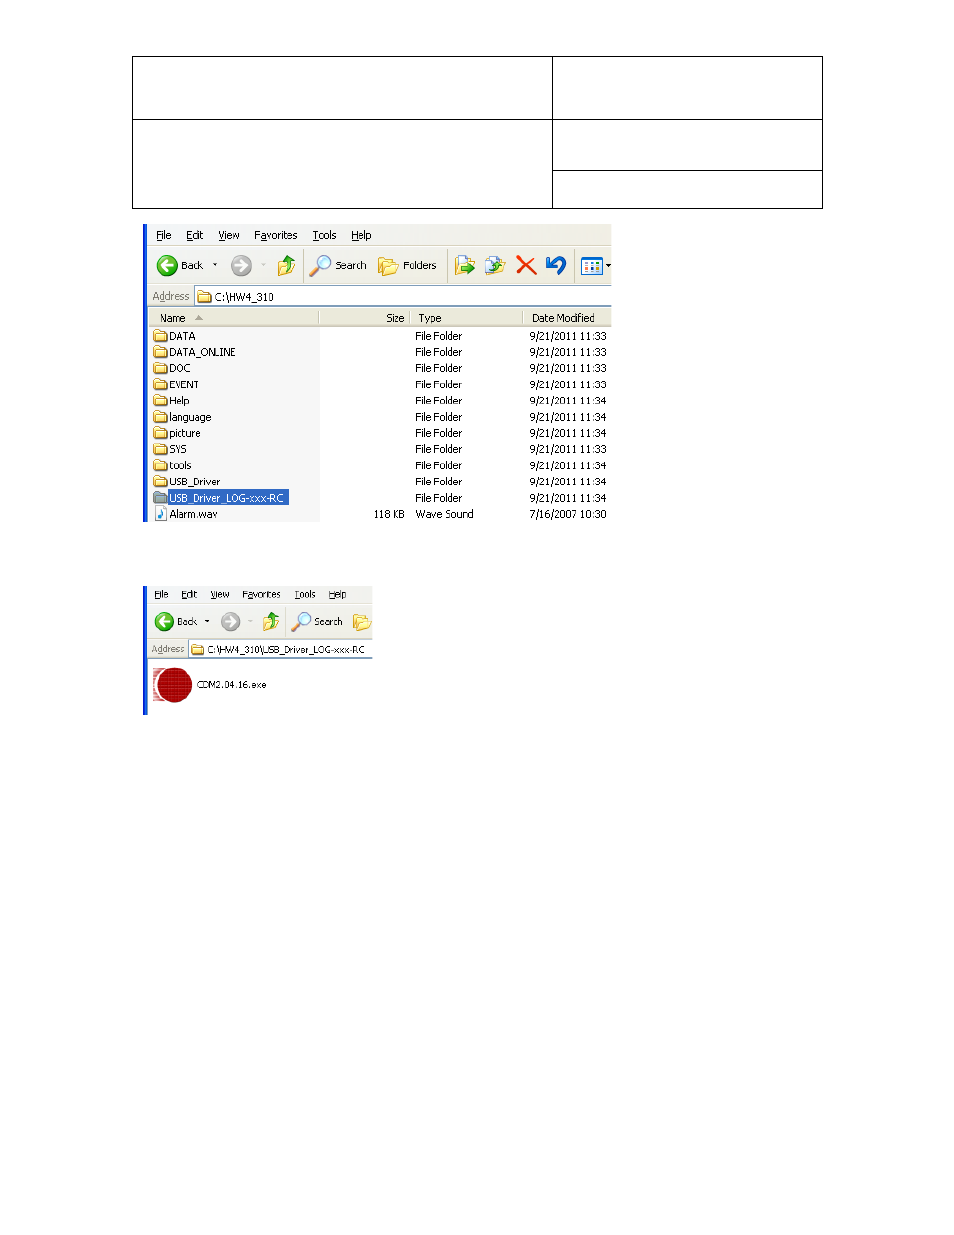Select the tools folder icon in file list

tap(160, 465)
